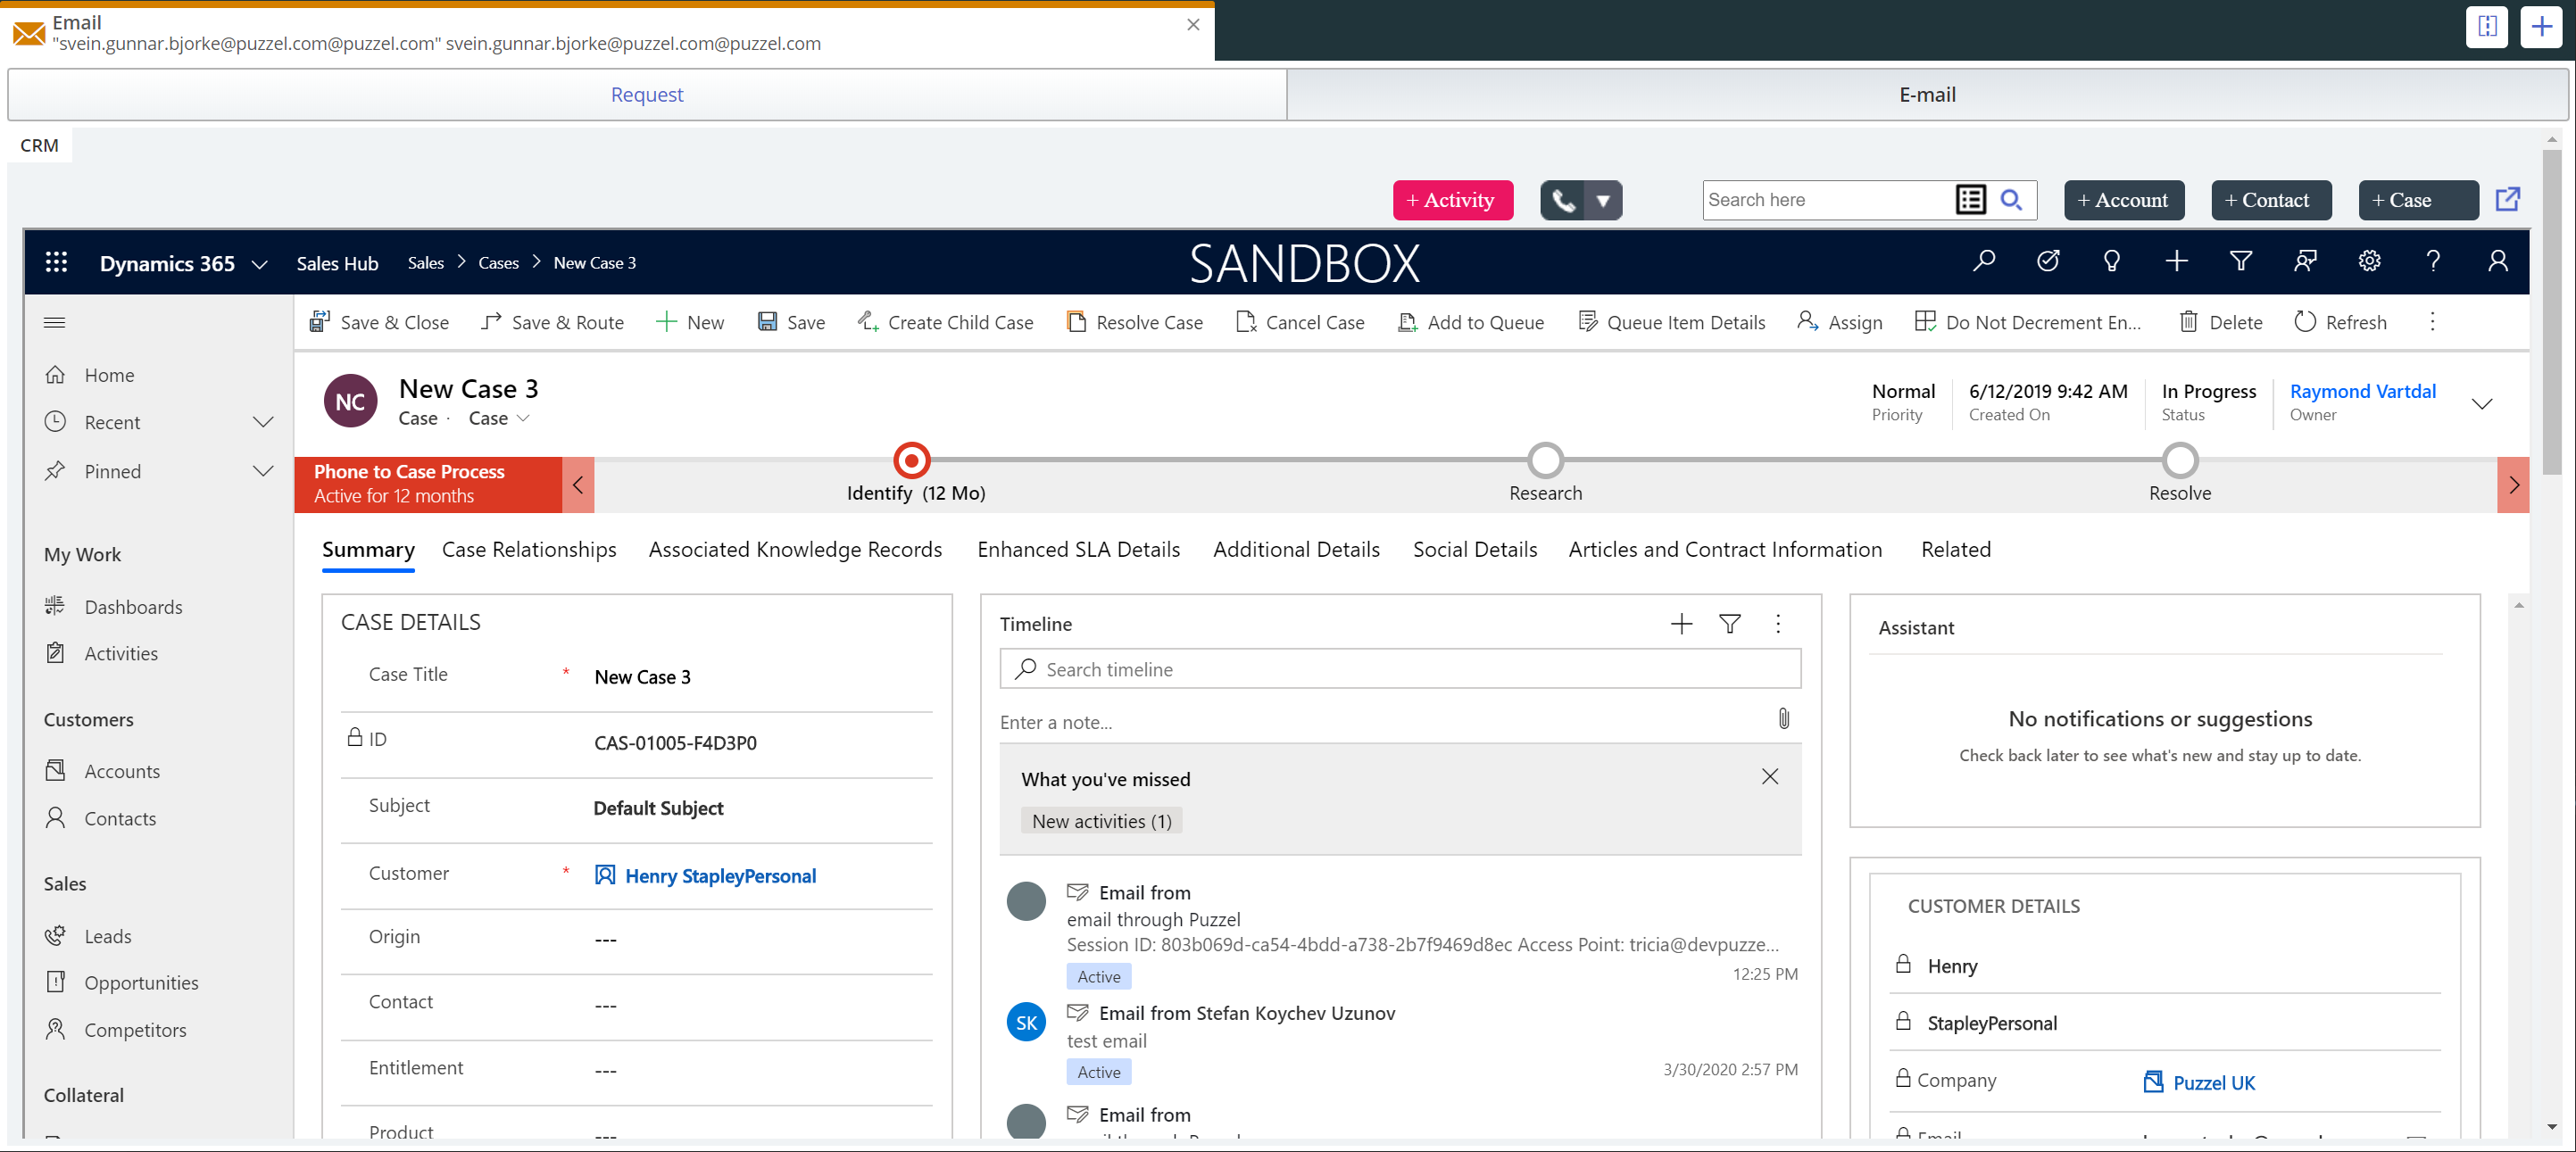2576x1152 pixels.
Task: Select the Research stage in process bar
Action: click(x=1545, y=461)
